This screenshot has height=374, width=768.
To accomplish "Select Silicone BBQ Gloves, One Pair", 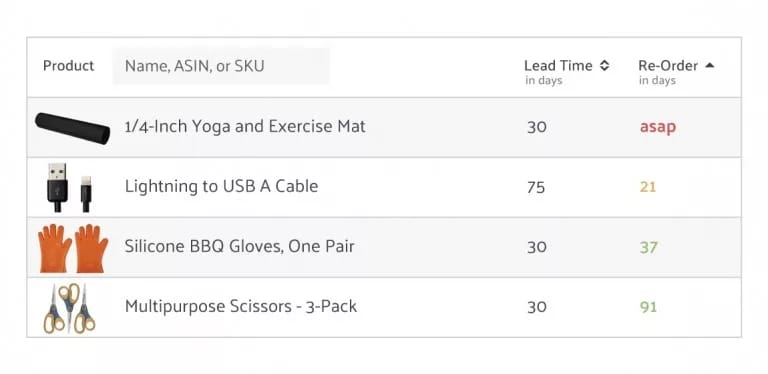I will pos(240,246).
